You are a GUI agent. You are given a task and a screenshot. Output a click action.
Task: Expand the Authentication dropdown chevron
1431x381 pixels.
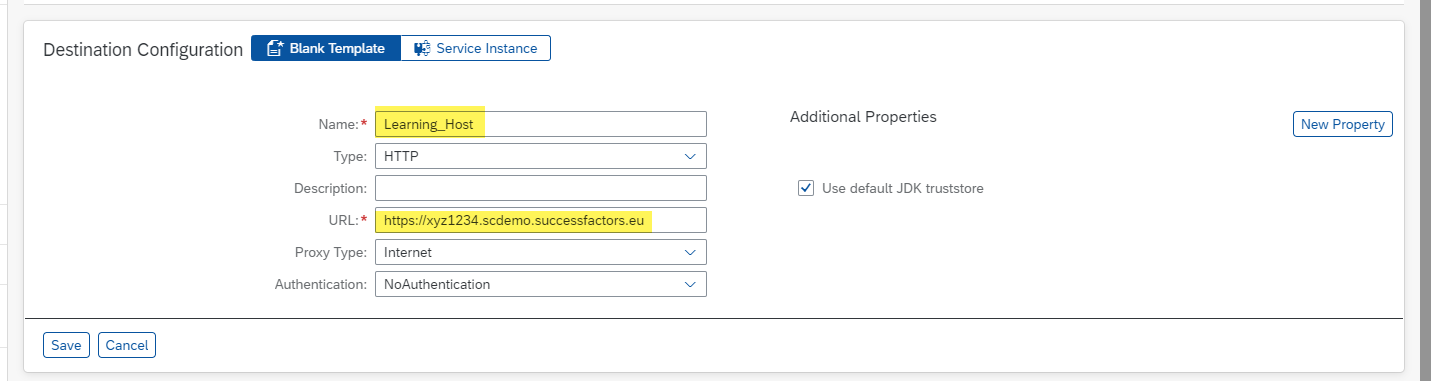tap(690, 284)
